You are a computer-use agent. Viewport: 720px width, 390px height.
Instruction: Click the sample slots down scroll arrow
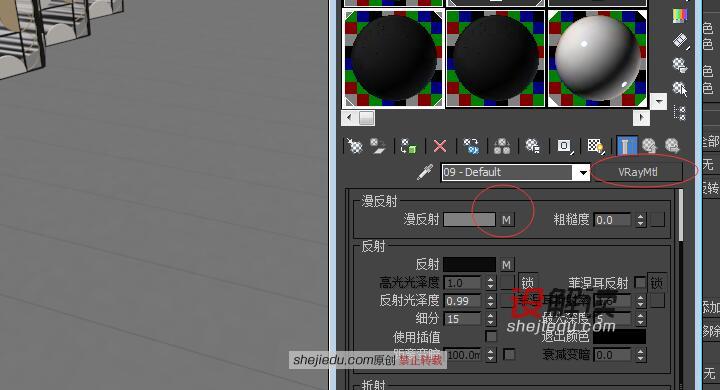[658, 101]
